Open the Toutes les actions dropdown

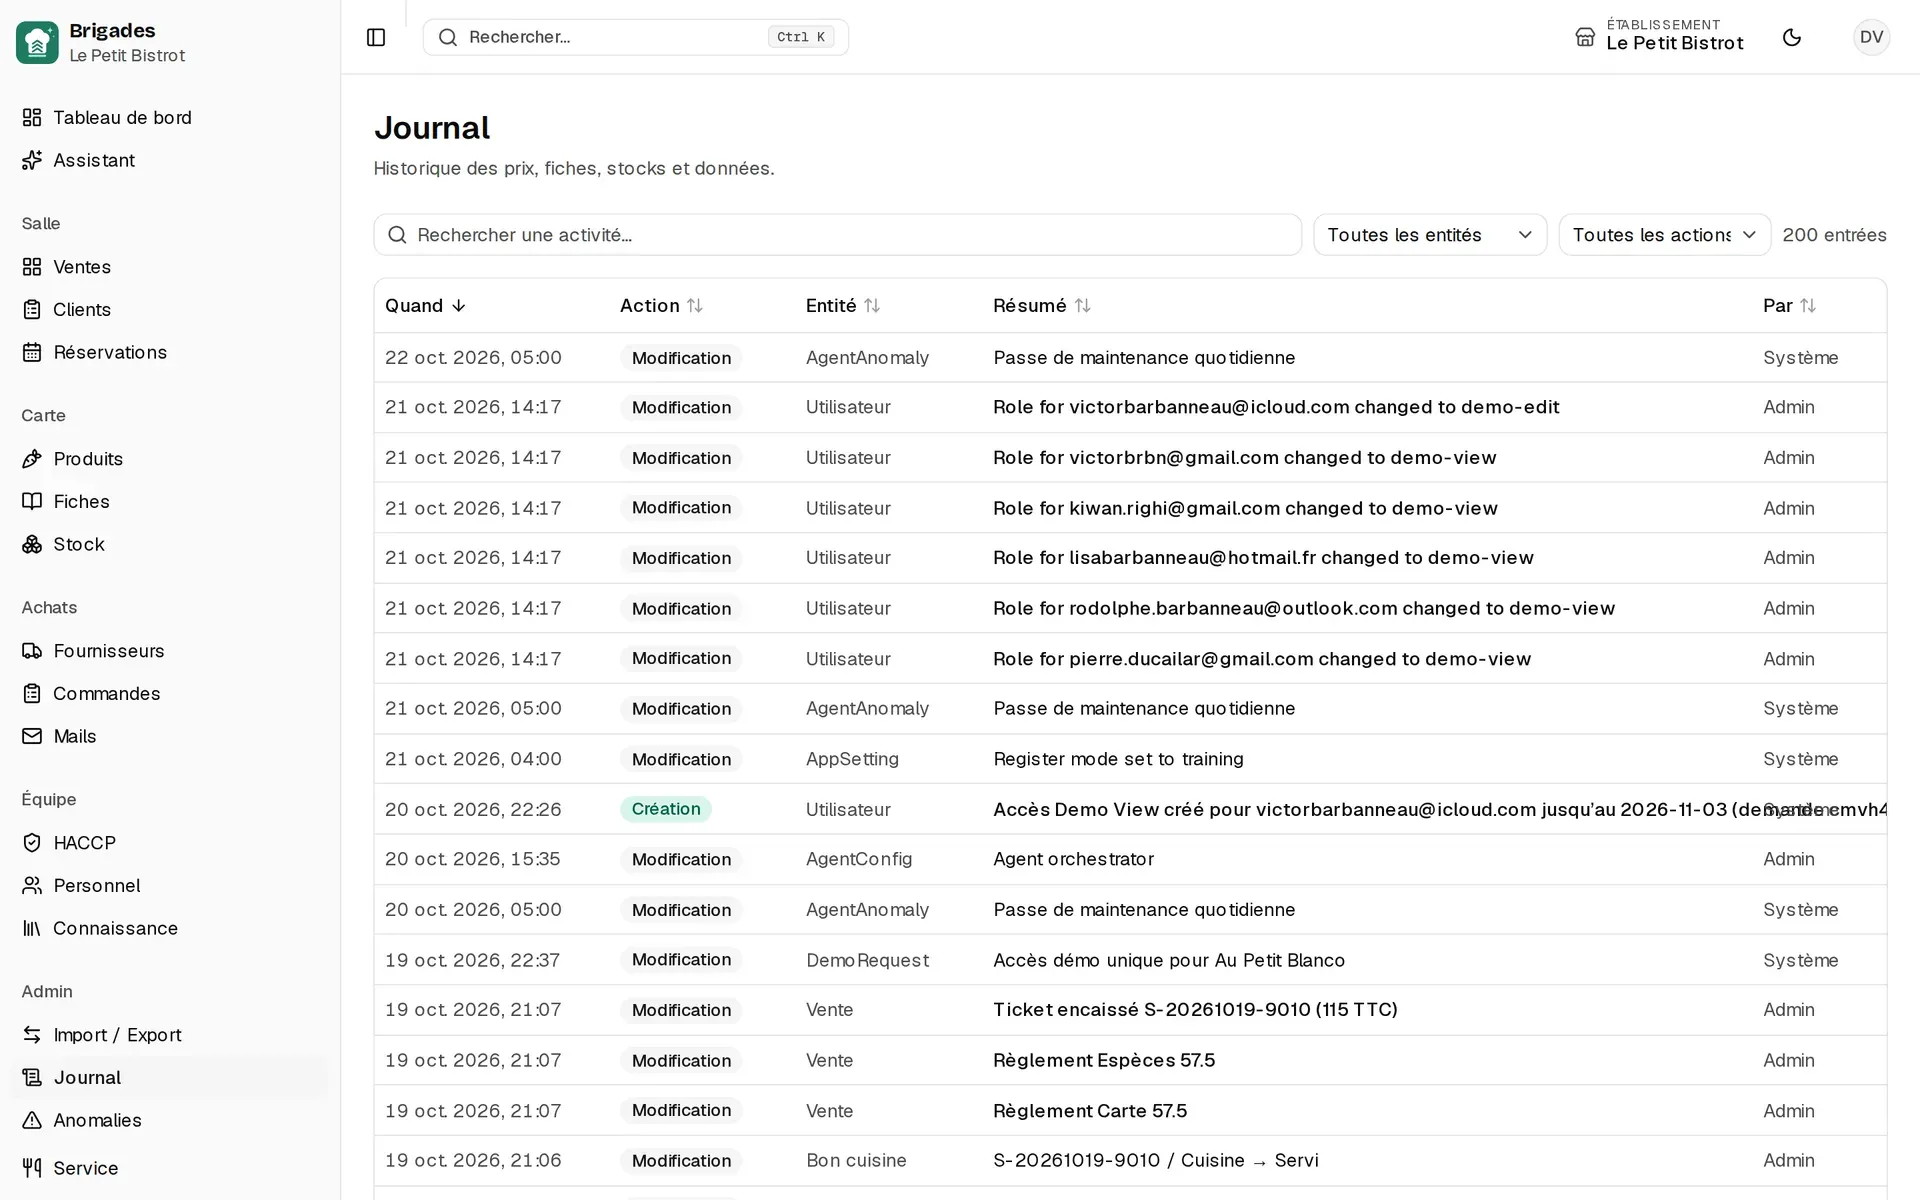point(1665,235)
